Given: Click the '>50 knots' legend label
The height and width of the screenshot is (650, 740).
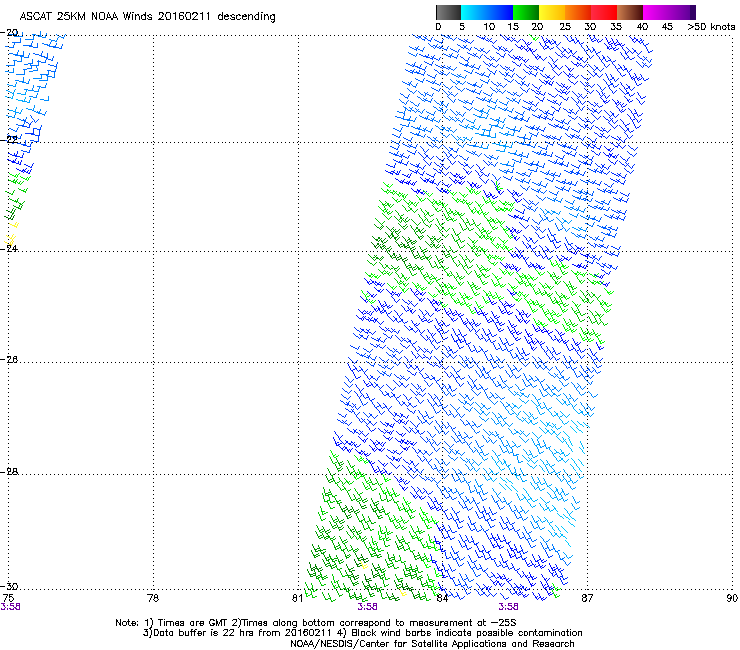Looking at the screenshot, I should pos(711,27).
